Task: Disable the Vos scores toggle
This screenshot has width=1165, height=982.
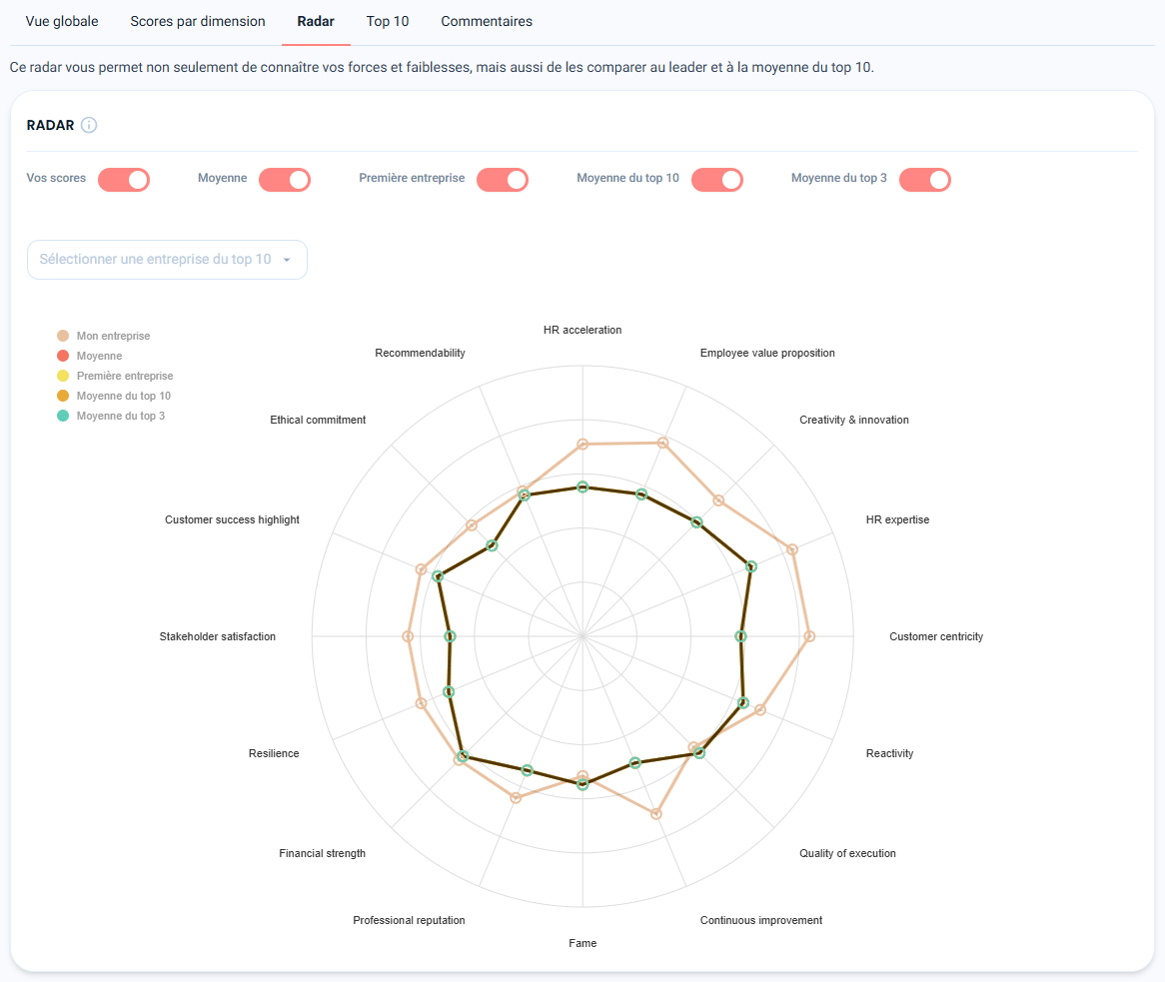Action: (124, 180)
